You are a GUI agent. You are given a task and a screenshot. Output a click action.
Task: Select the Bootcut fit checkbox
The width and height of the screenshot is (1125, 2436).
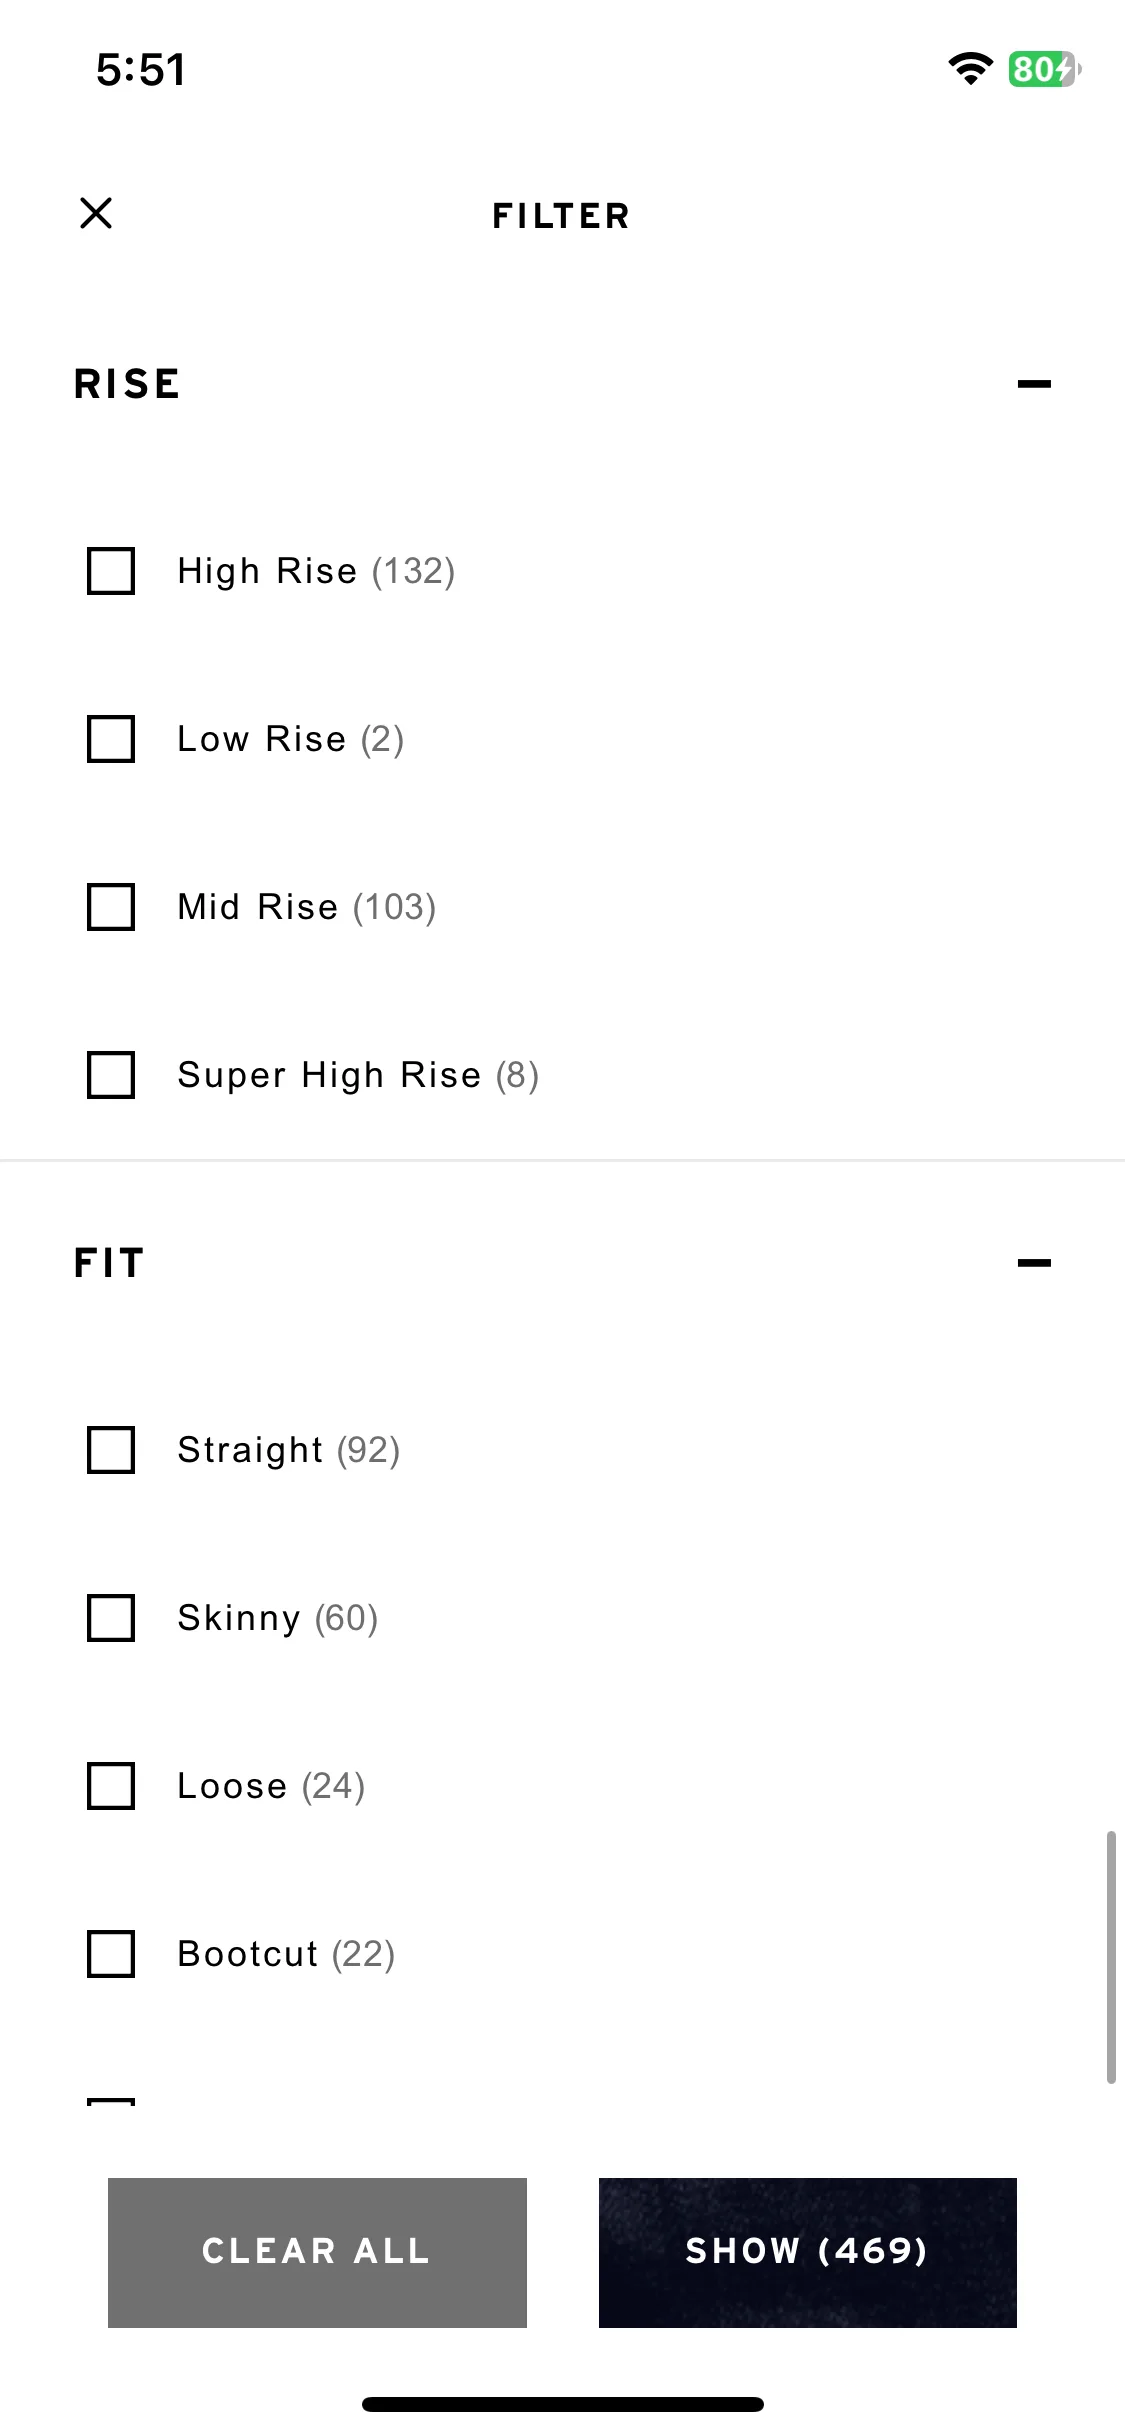pyautogui.click(x=111, y=1954)
